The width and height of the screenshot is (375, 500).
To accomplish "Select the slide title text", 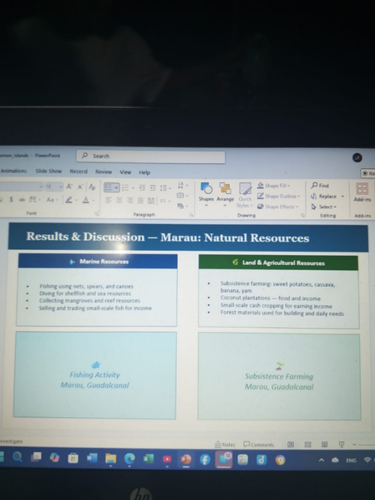I will [168, 237].
